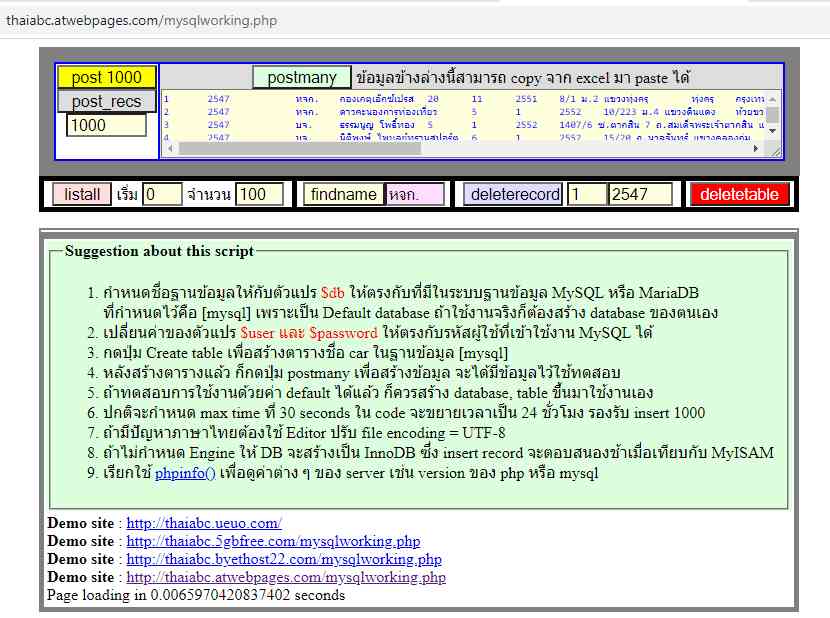Click the findname text field
Viewport: 830px width, 618px height.
(x=415, y=194)
